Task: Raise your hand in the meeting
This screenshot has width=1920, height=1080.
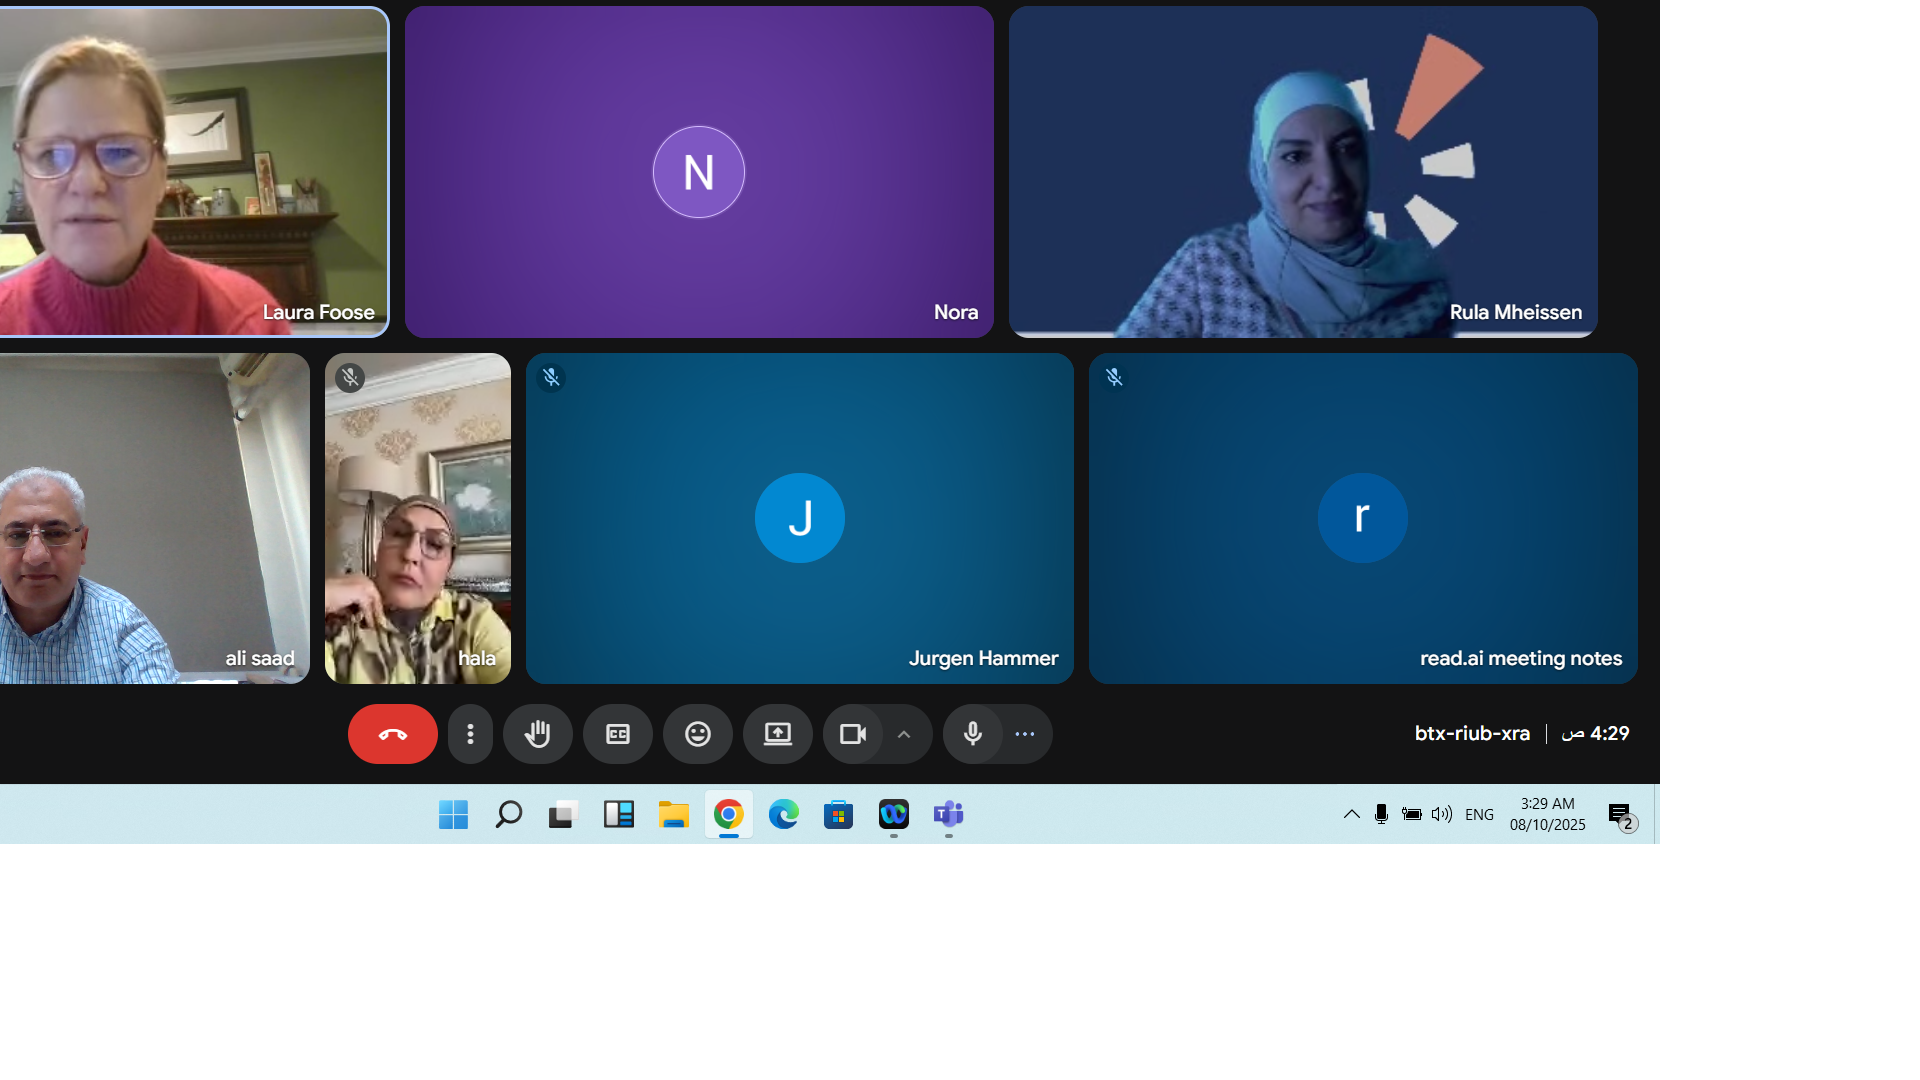Action: pyautogui.click(x=538, y=734)
